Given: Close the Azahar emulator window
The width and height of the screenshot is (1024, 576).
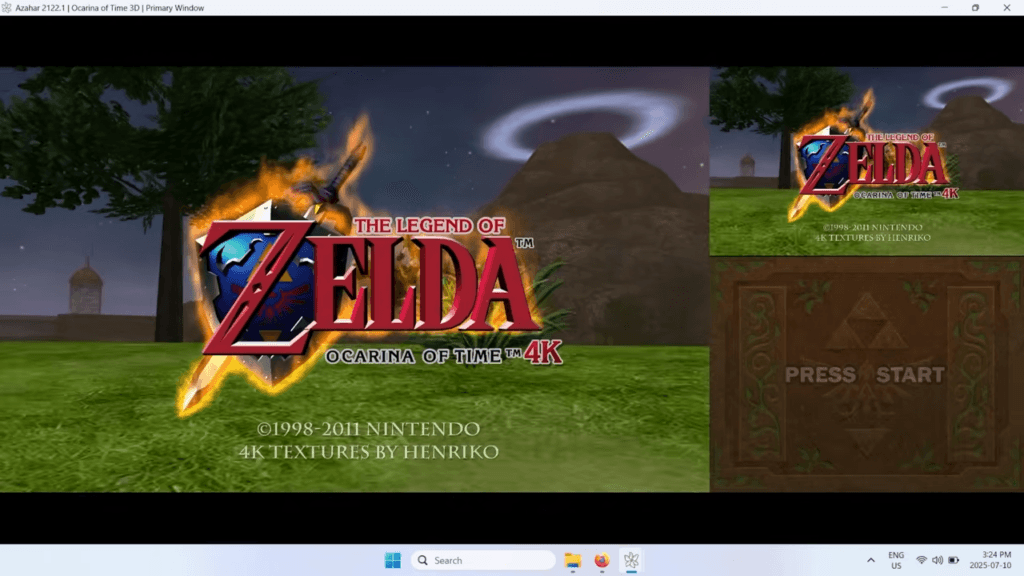Looking at the screenshot, I should tap(1006, 8).
